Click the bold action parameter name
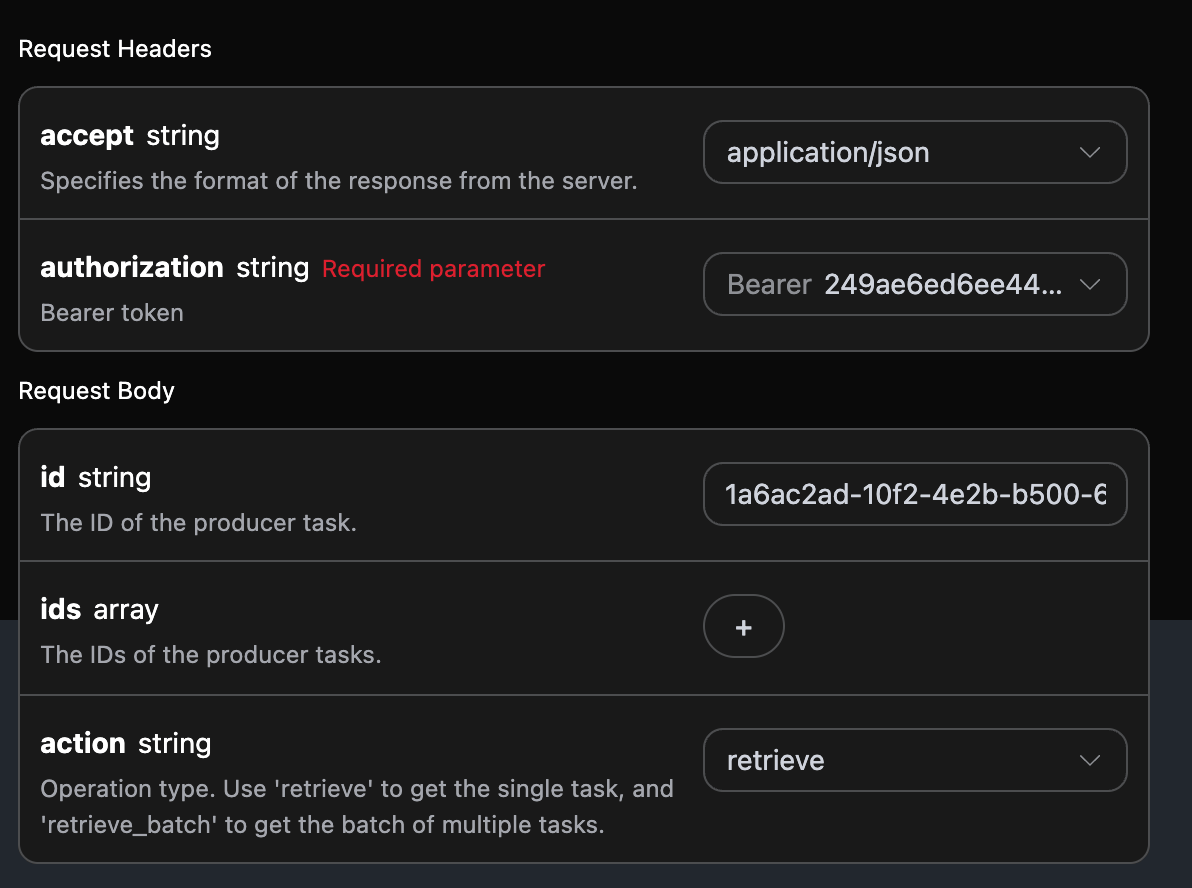Viewport: 1192px width, 888px height. (82, 744)
